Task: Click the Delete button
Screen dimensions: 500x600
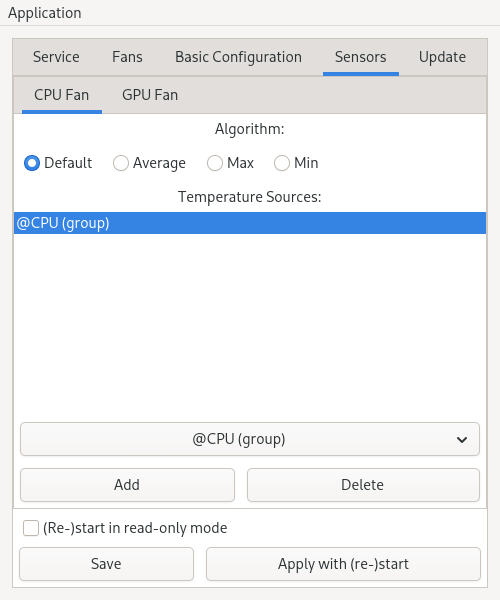Action: [x=363, y=485]
